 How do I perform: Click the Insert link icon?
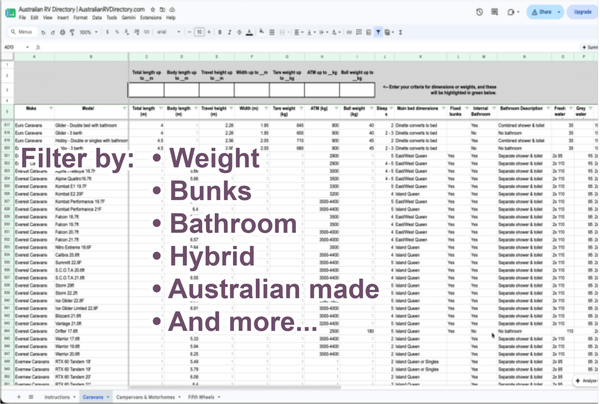(x=349, y=32)
